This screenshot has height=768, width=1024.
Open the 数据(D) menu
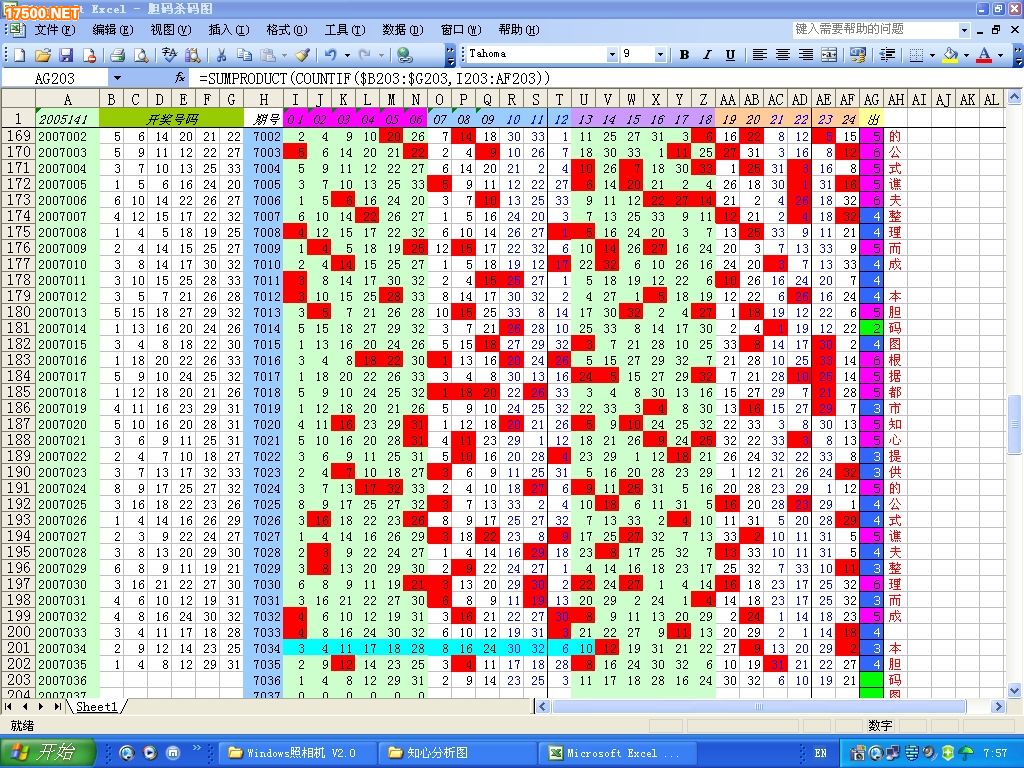pos(402,30)
